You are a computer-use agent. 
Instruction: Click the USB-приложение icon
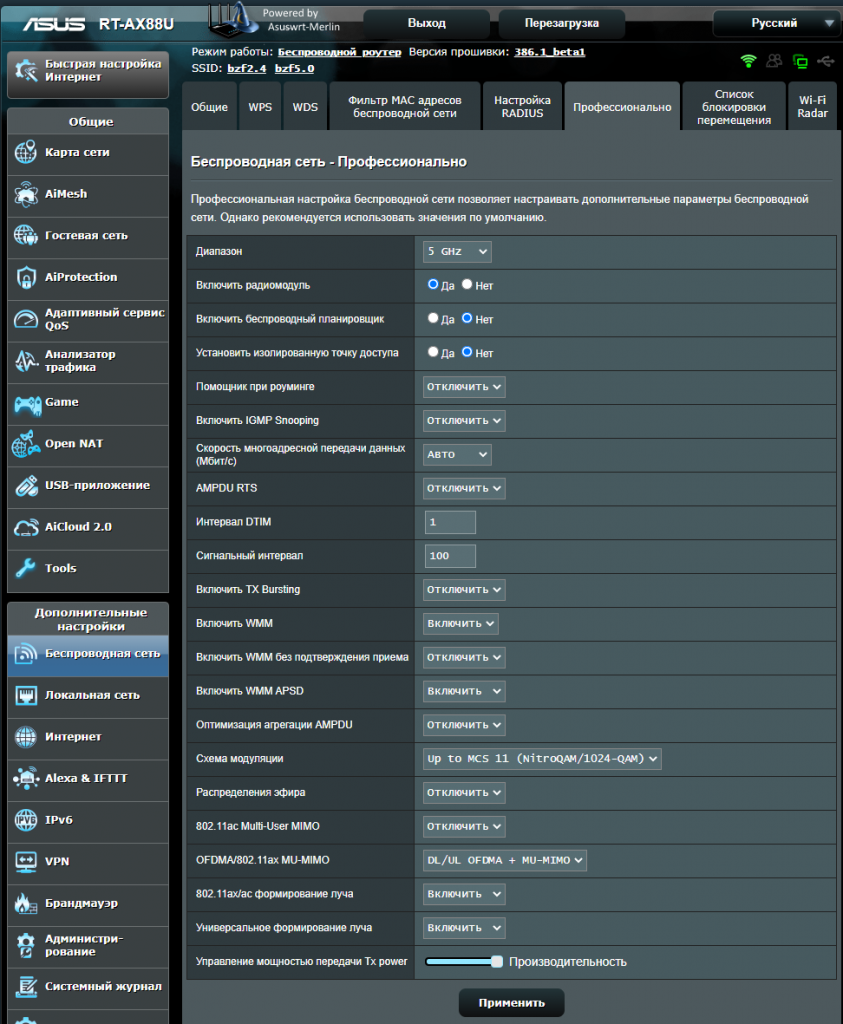pyautogui.click(x=26, y=485)
